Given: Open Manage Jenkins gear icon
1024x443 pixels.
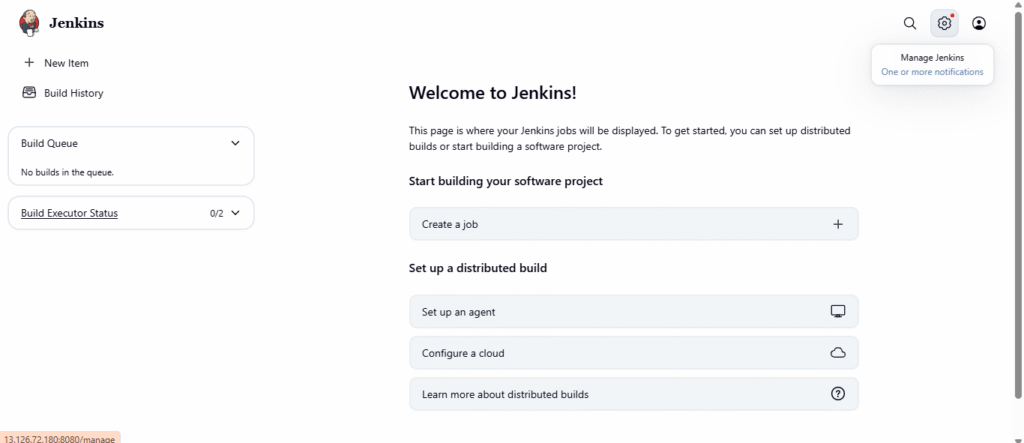Looking at the screenshot, I should [944, 23].
